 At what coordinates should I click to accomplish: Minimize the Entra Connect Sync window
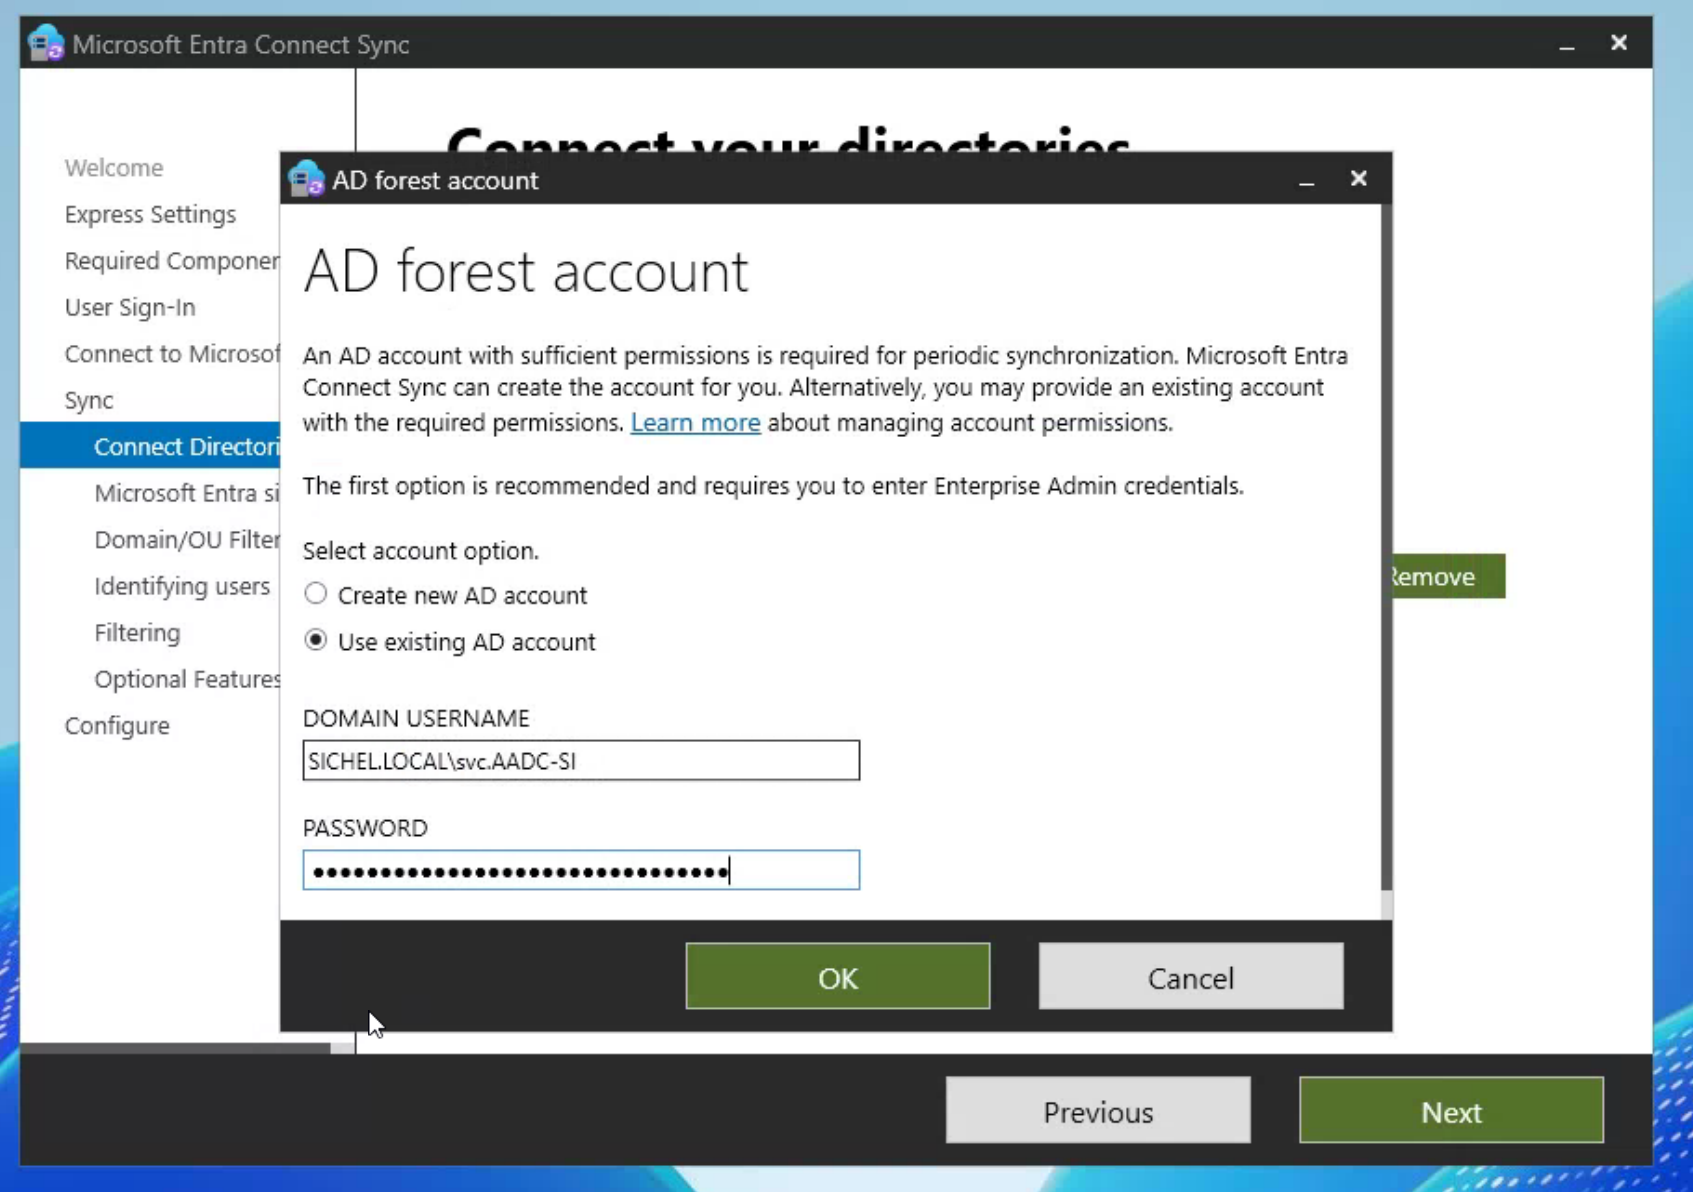tap(1567, 44)
